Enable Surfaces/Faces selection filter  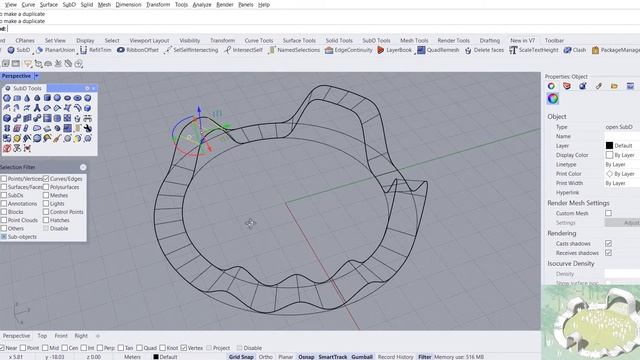tap(4, 187)
